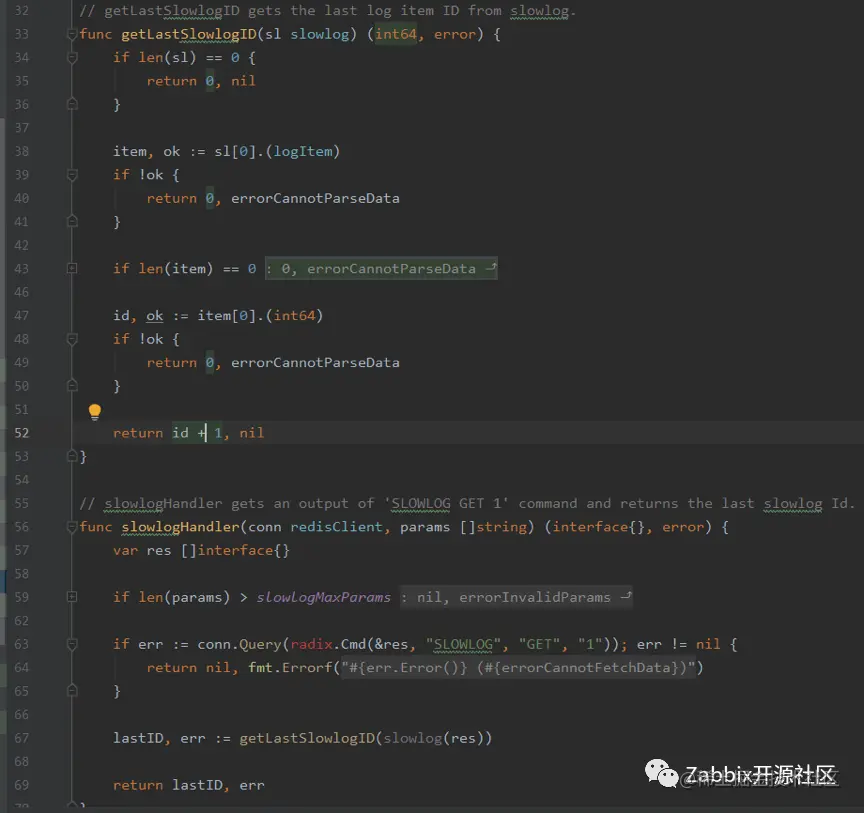Click line number 63 in the gutter
The image size is (864, 813).
point(21,644)
